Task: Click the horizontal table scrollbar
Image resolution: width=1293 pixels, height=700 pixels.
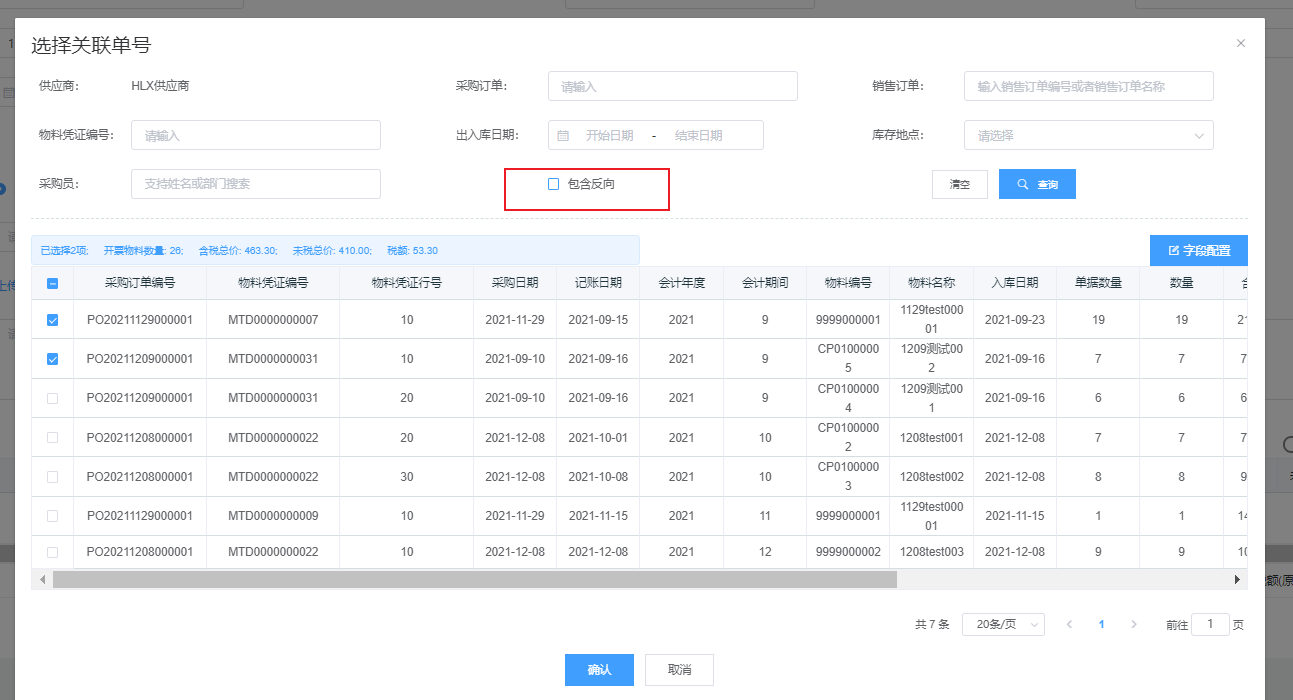Action: pyautogui.click(x=475, y=579)
